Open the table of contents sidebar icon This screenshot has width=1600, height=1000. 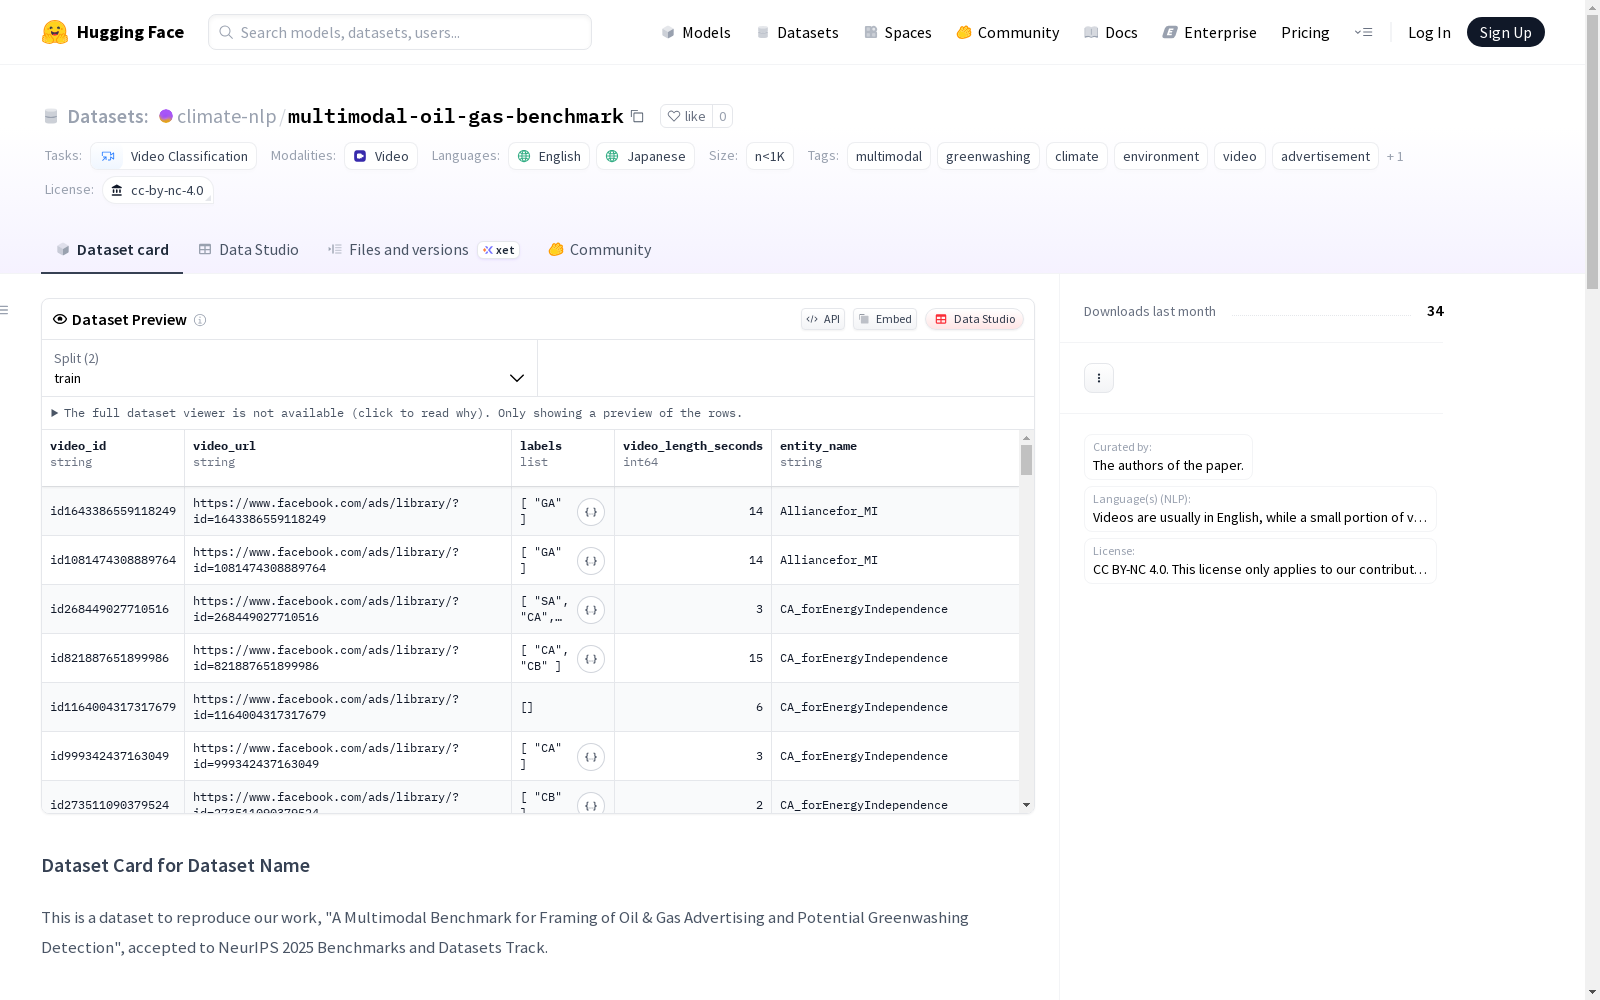pyautogui.click(x=5, y=310)
